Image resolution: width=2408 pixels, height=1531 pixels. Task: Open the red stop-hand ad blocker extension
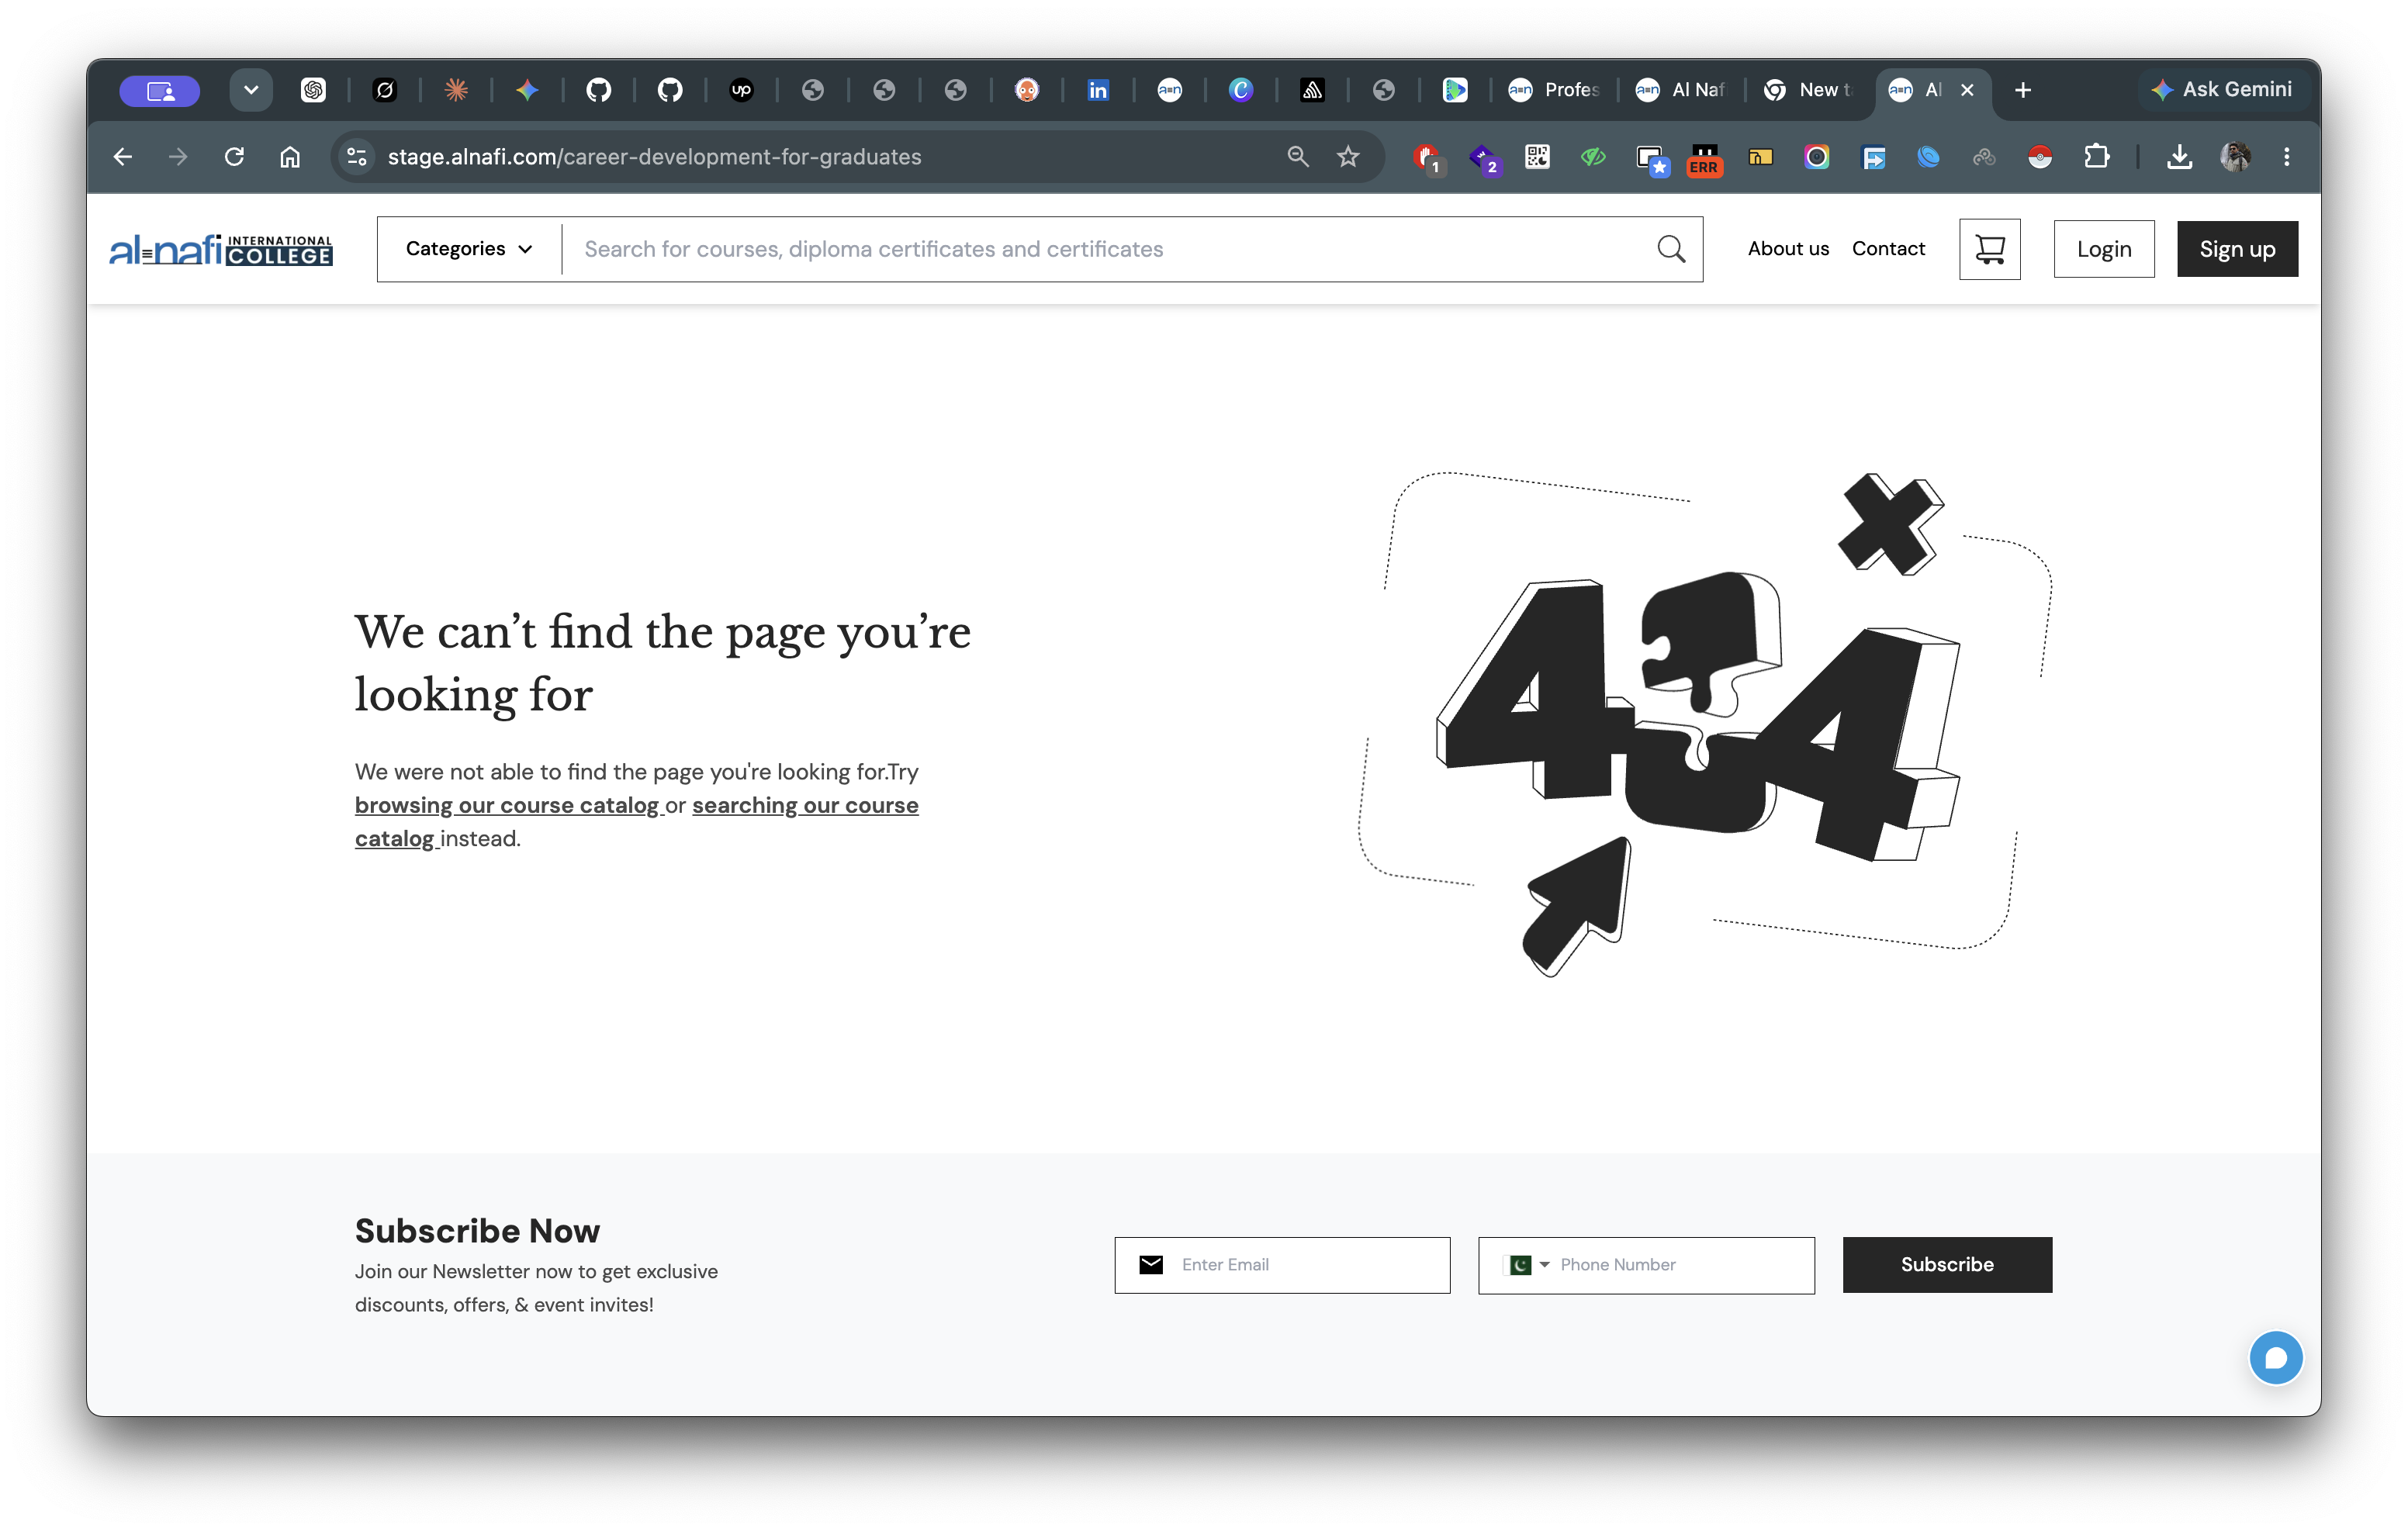click(x=1428, y=158)
